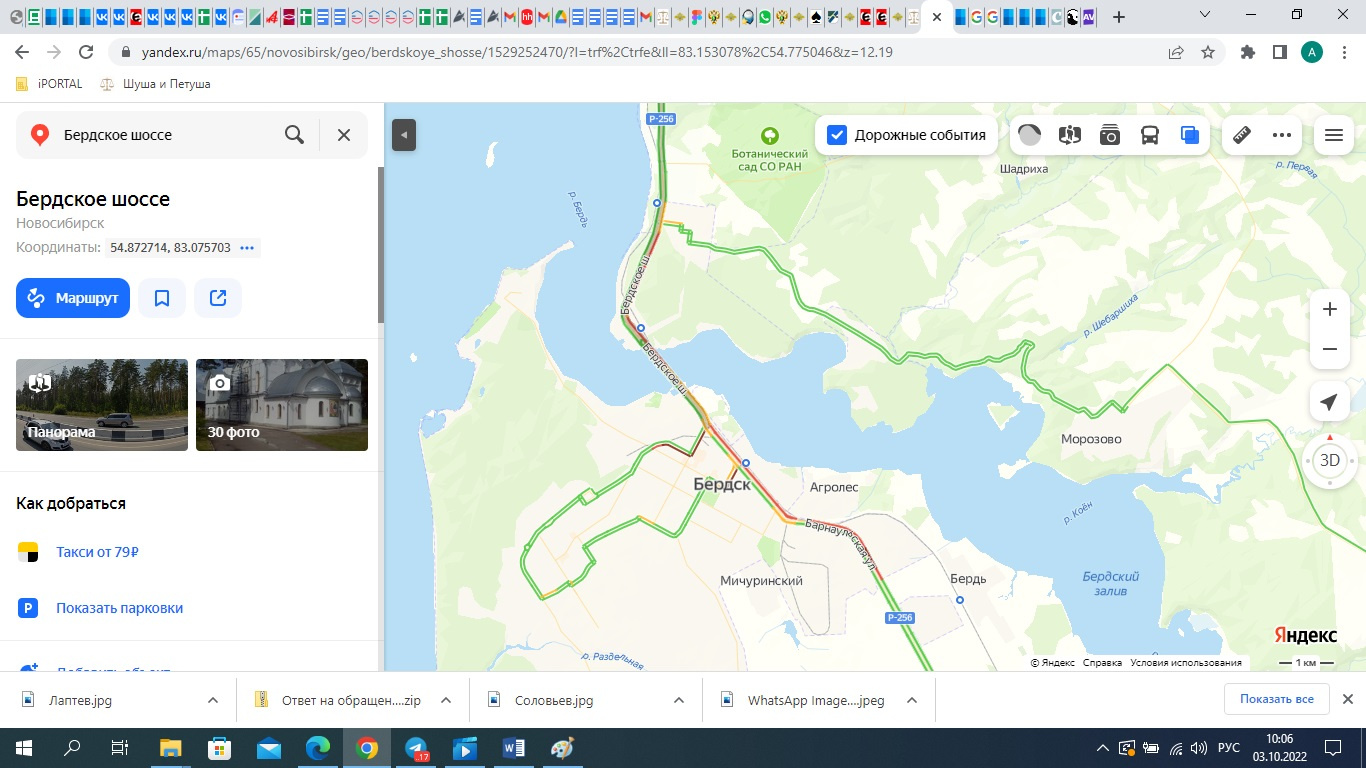Enable street panoramas layer icon
The image size is (1366, 768).
[1070, 135]
